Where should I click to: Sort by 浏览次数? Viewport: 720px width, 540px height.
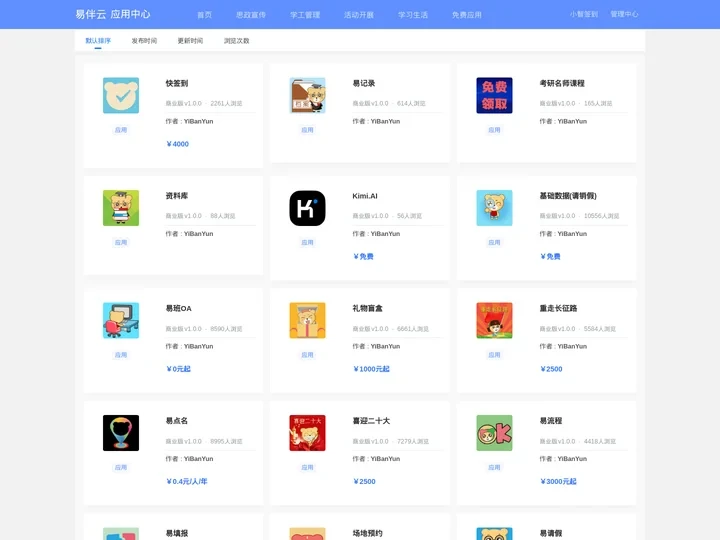point(236,41)
